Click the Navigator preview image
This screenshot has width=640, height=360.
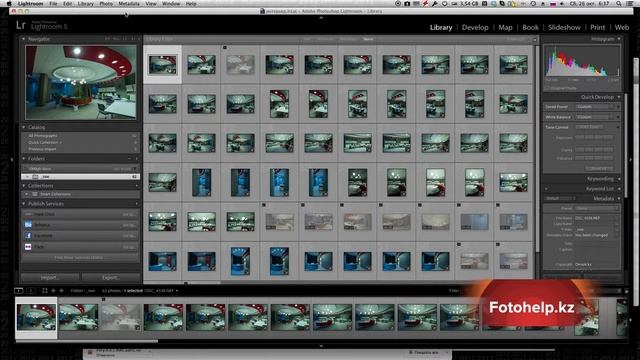(x=81, y=82)
